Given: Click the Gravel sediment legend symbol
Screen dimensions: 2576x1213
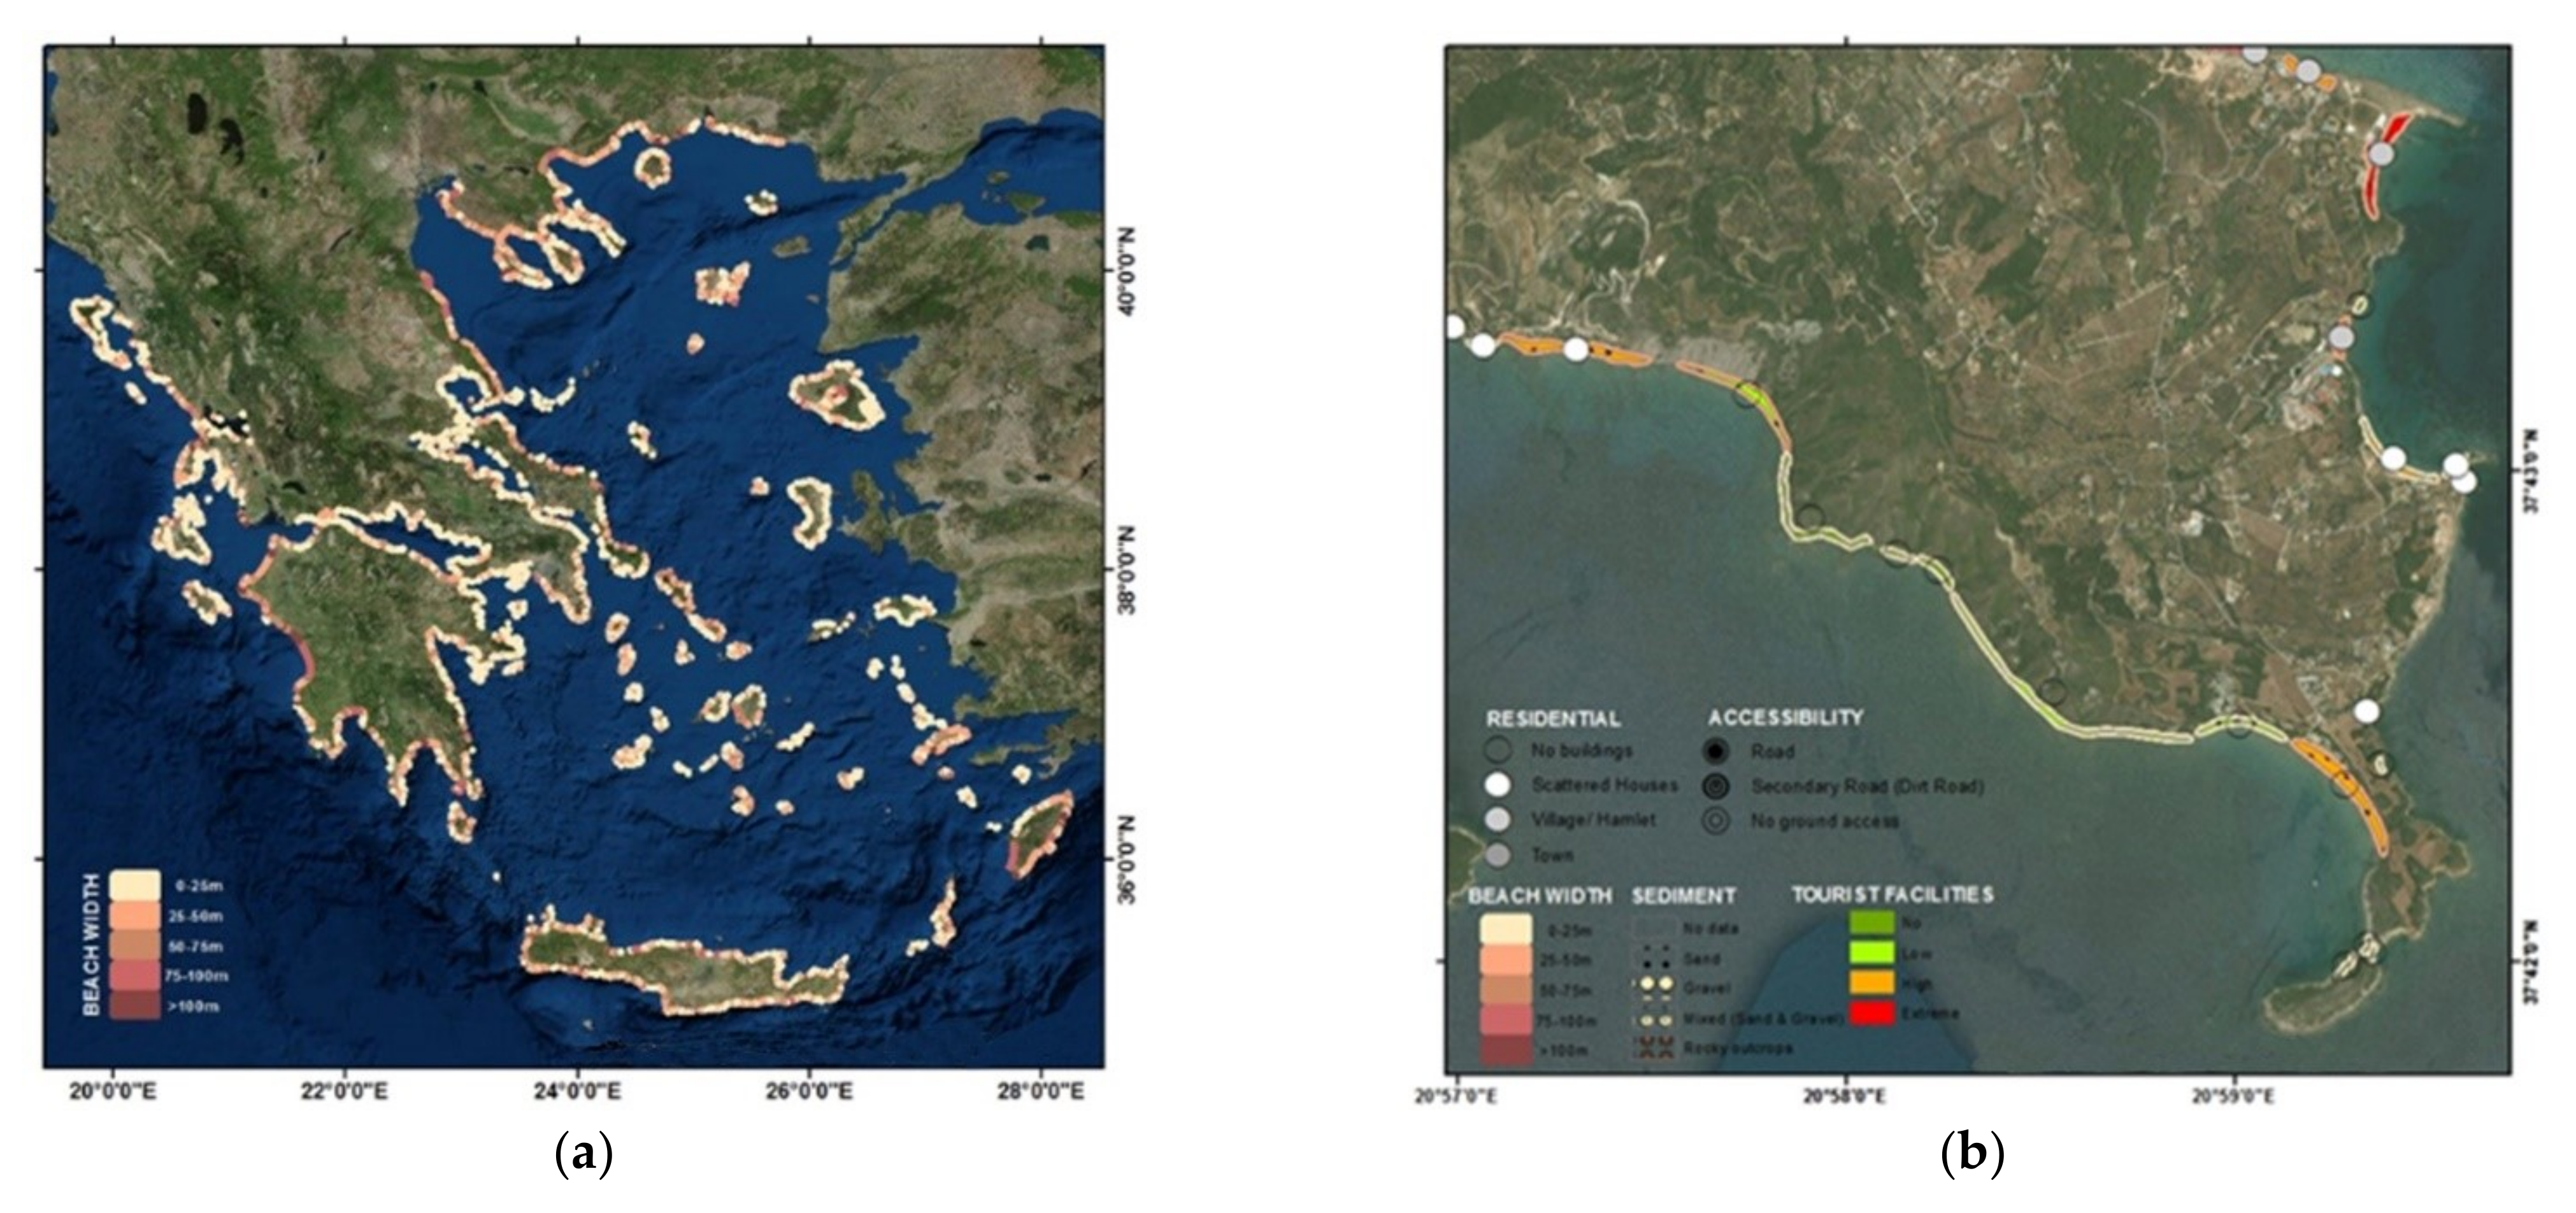Looking at the screenshot, I should [x=1655, y=985].
